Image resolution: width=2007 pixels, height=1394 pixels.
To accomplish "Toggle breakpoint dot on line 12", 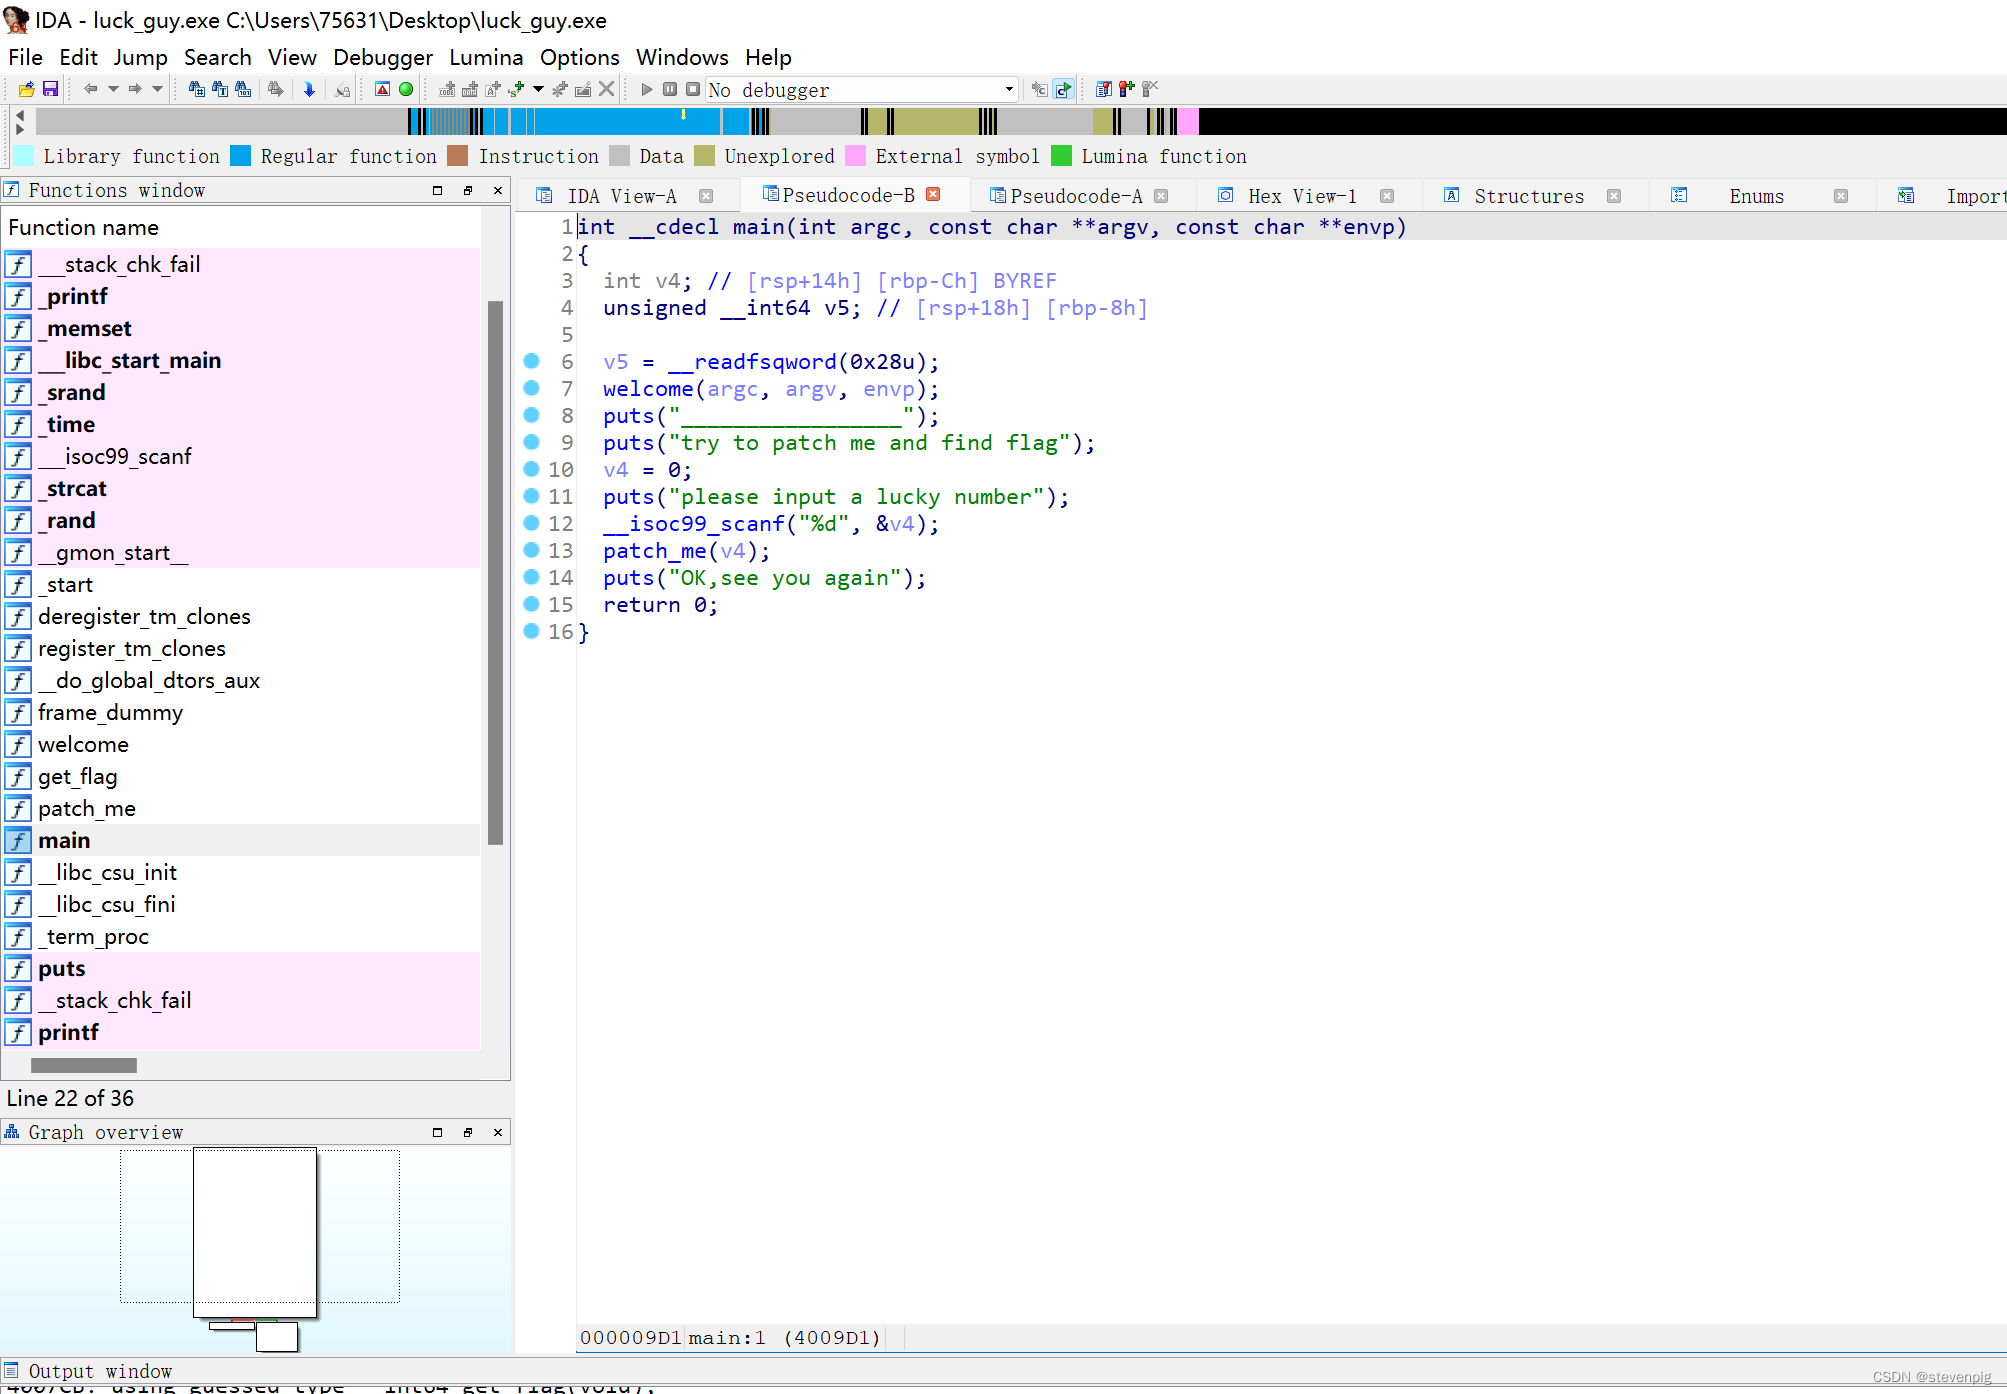I will coord(532,523).
